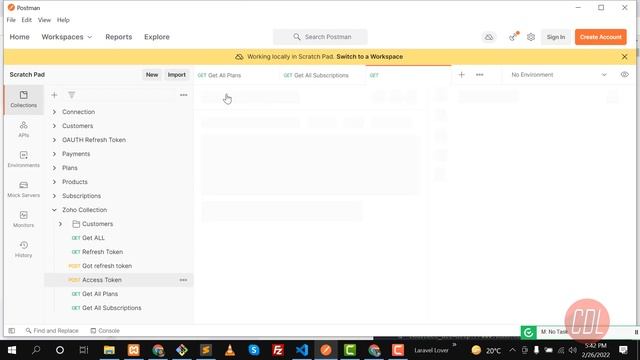Screen dimensions: 640x360
Task: Click the Sign In button
Action: [556, 37]
